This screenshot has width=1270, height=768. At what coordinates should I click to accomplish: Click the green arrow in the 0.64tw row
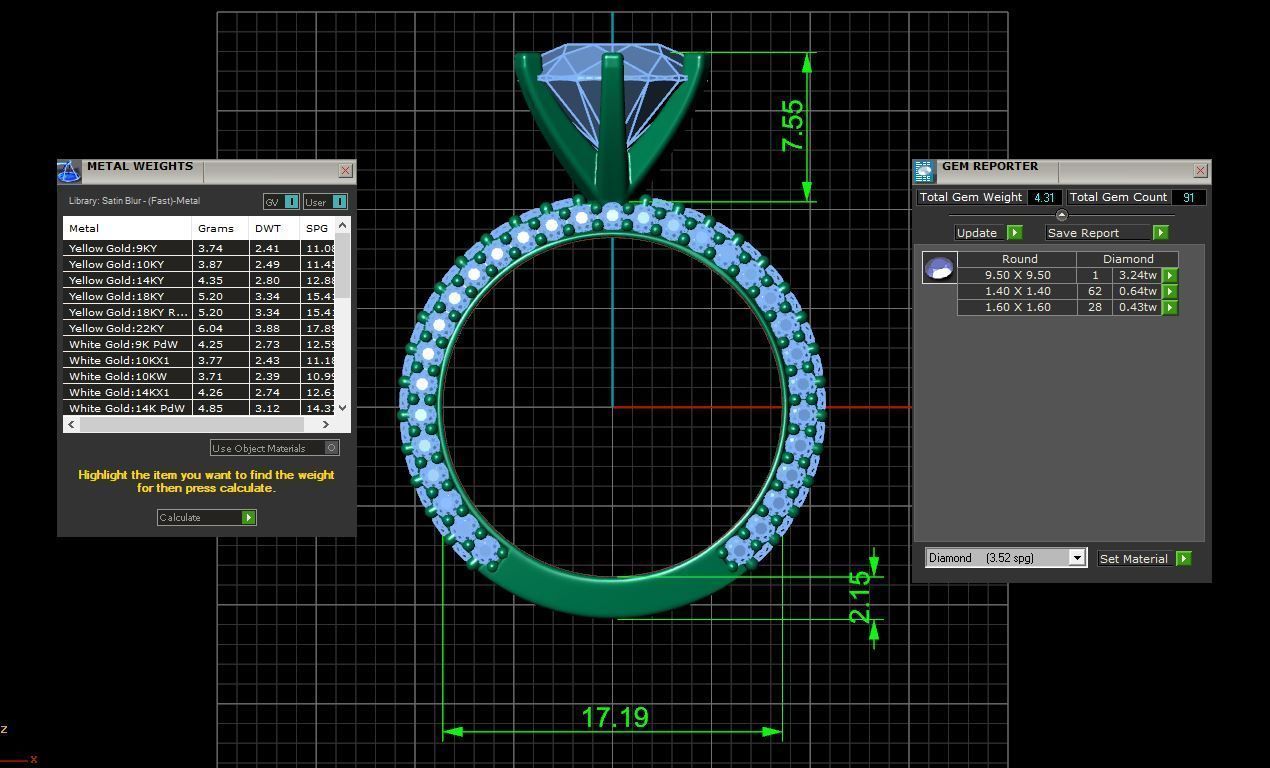(x=1170, y=291)
